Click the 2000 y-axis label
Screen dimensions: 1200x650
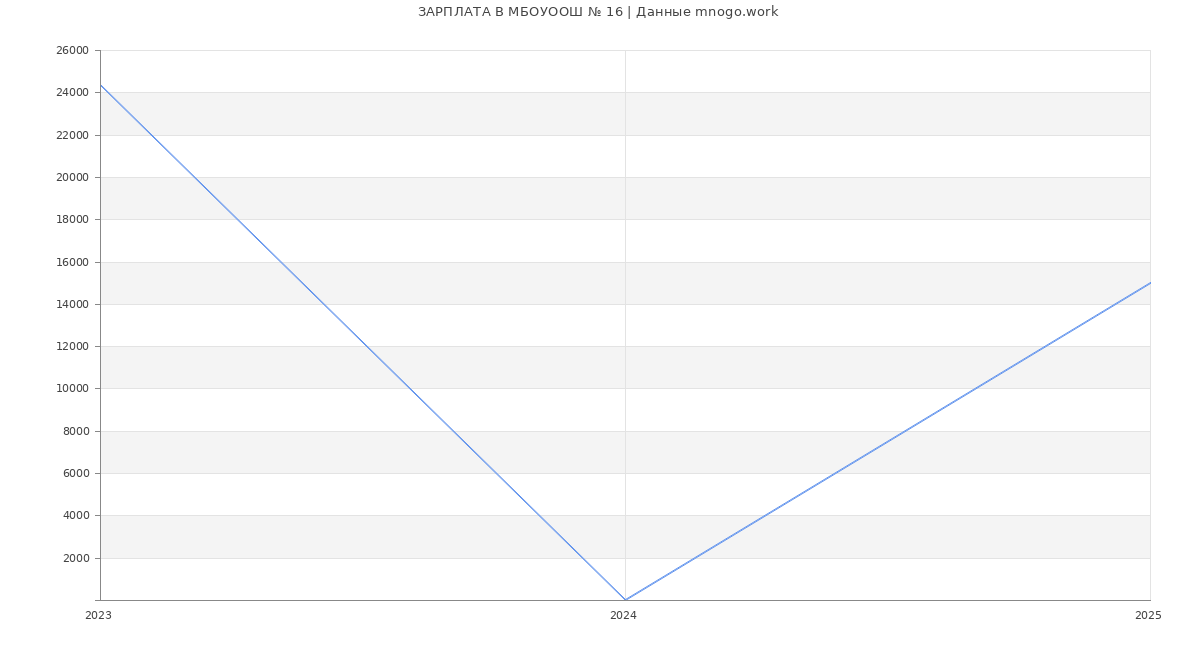click(76, 558)
